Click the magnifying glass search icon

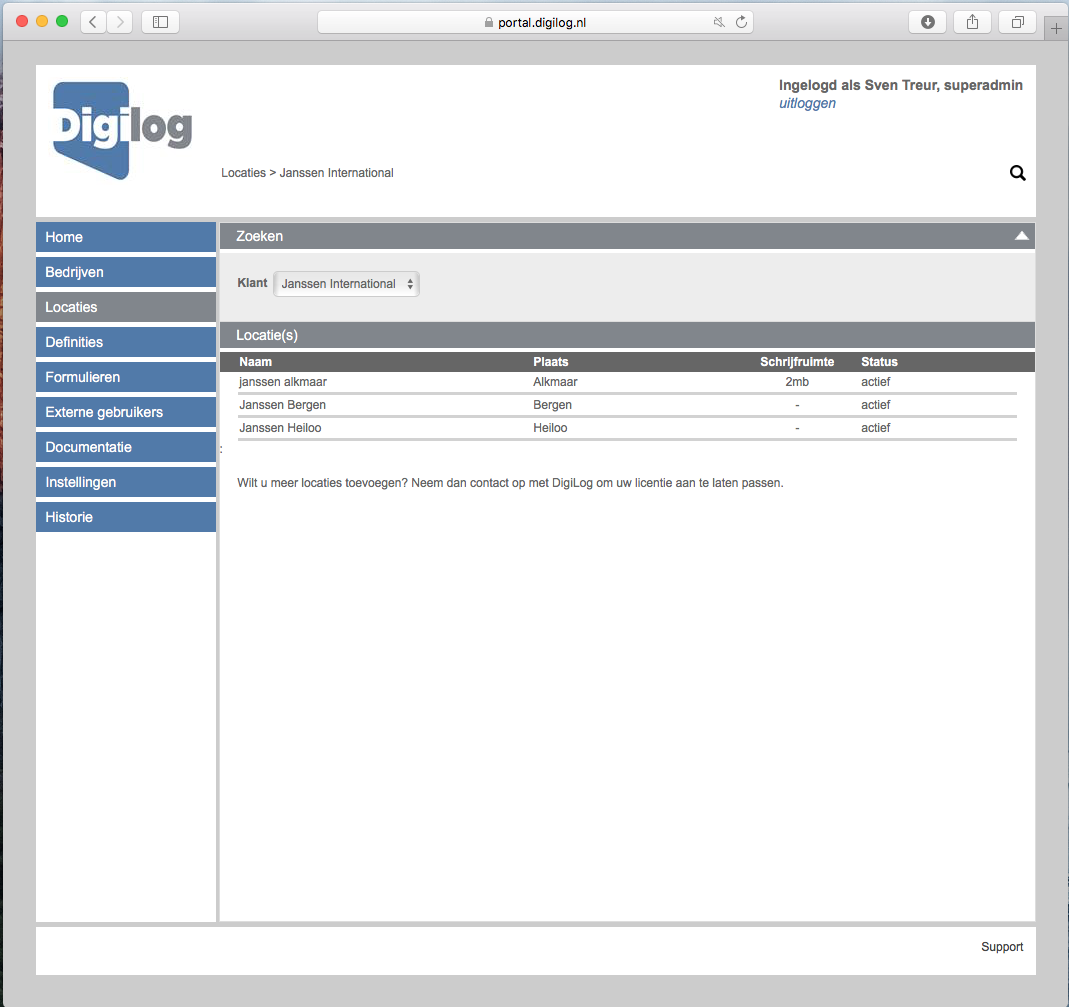1017,173
